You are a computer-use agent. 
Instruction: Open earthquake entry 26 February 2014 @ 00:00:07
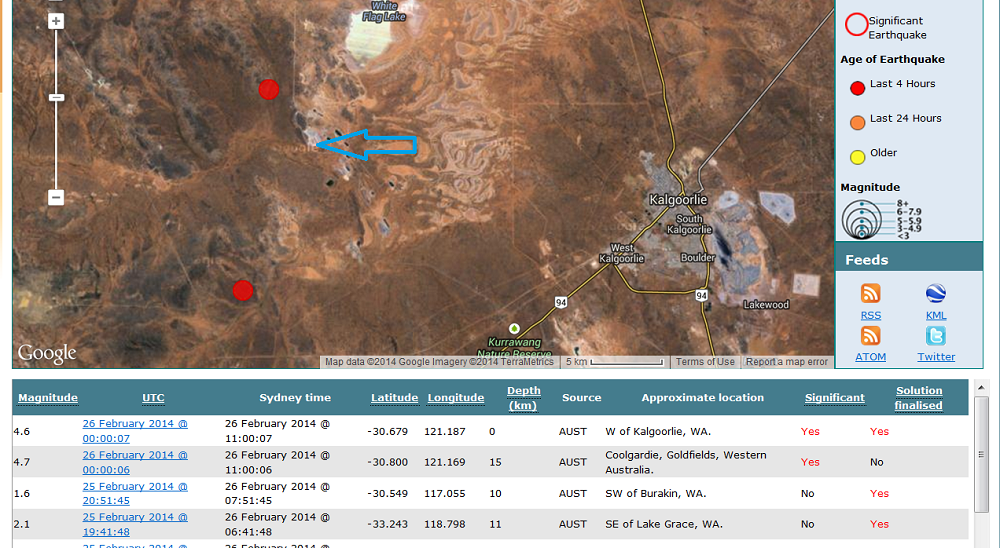(134, 430)
